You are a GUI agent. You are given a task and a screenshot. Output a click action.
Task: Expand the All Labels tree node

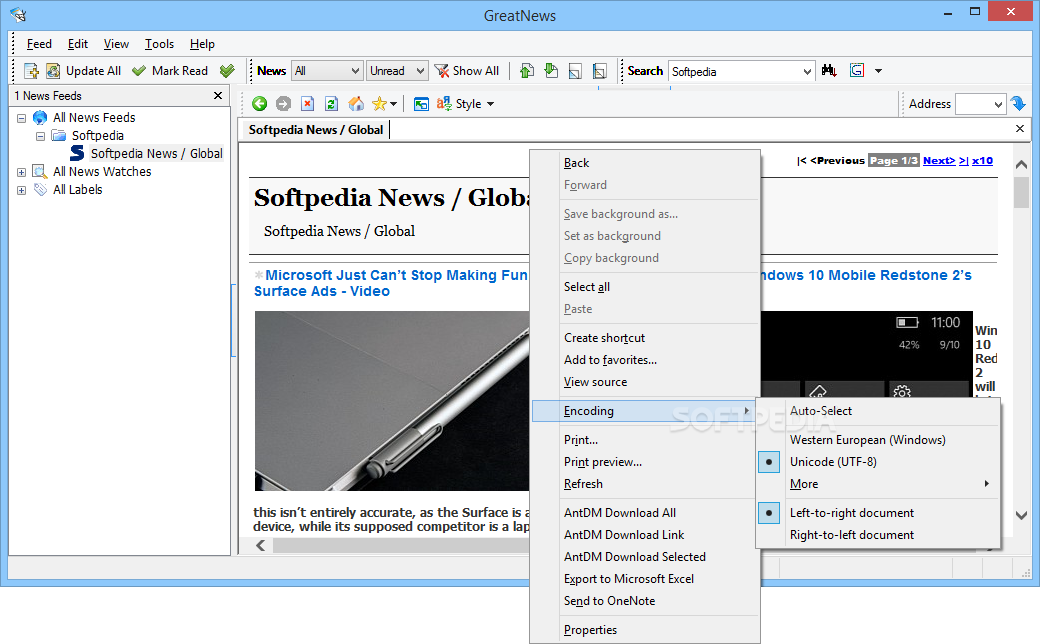pyautogui.click(x=21, y=190)
